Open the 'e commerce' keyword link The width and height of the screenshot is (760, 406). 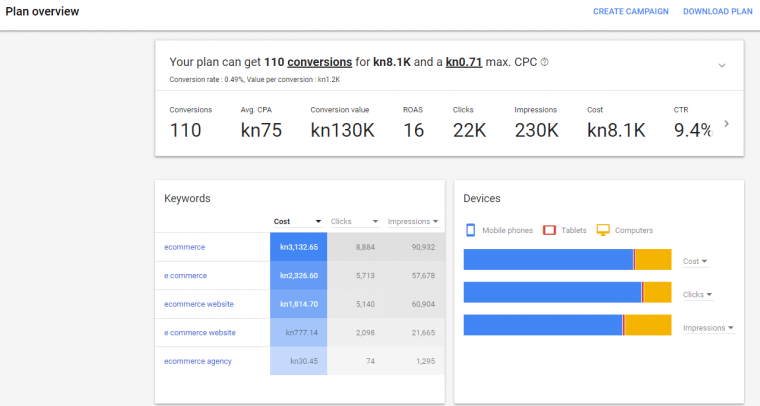tap(185, 276)
